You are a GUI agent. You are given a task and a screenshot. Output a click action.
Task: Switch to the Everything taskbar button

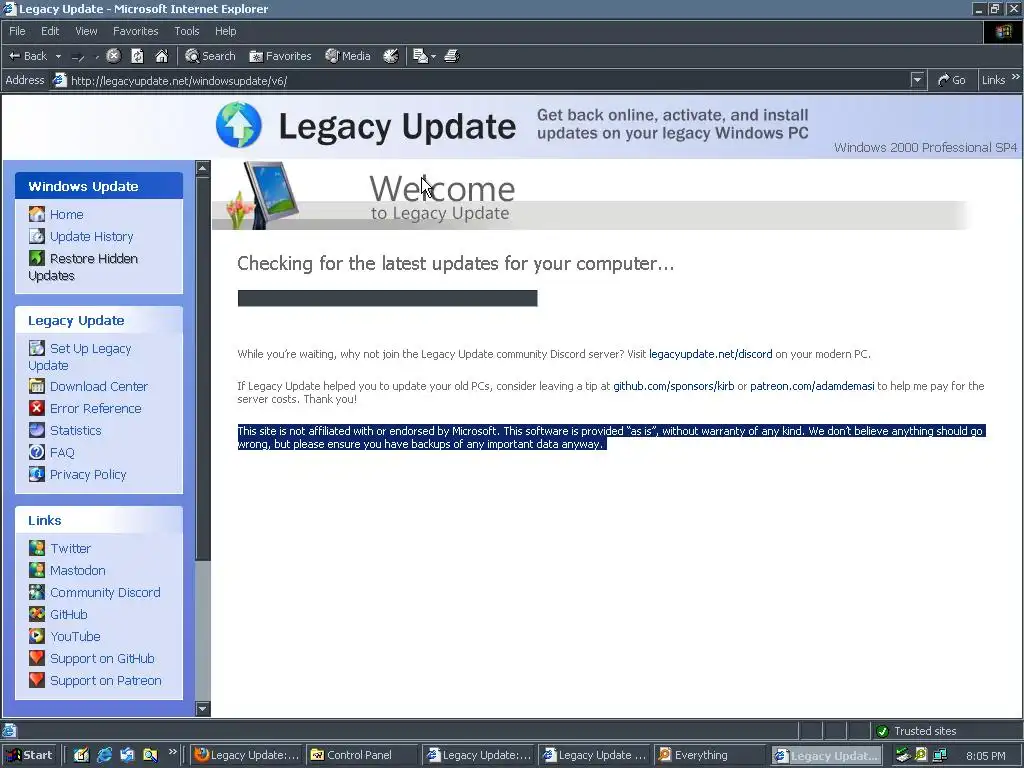709,755
